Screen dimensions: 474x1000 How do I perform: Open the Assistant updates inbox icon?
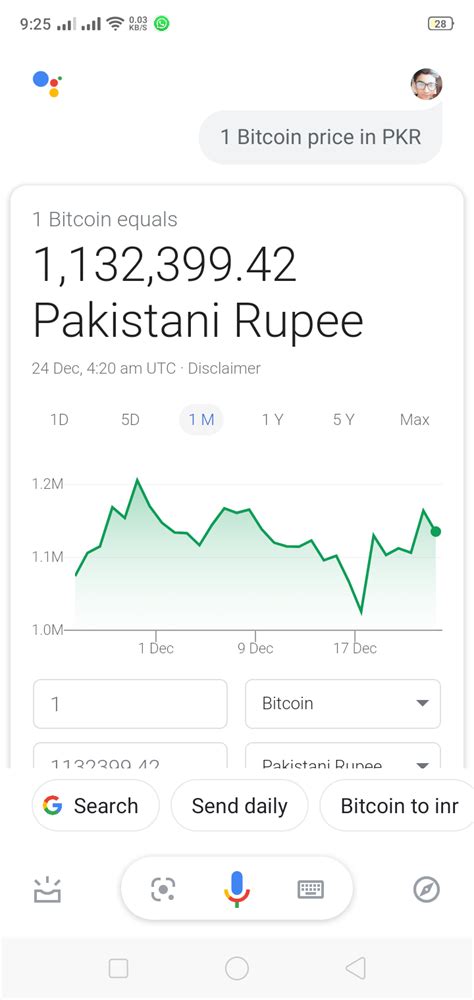pos(47,890)
